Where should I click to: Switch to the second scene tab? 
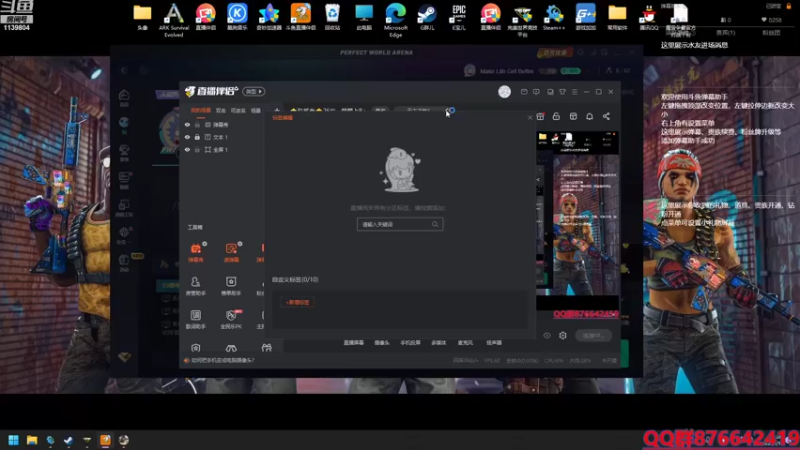(x=221, y=110)
